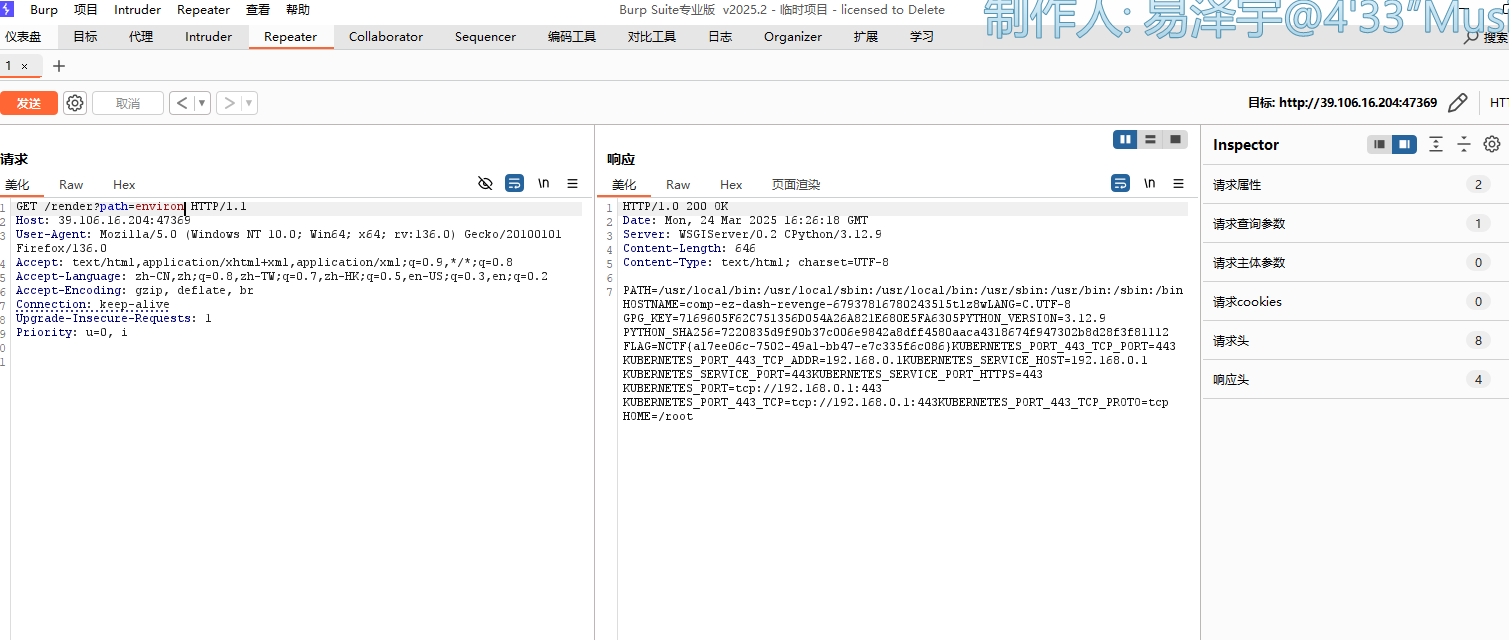The width and height of the screenshot is (1509, 640).
Task: Toggle hide non-printable eye icon in request panel
Action: pos(485,183)
